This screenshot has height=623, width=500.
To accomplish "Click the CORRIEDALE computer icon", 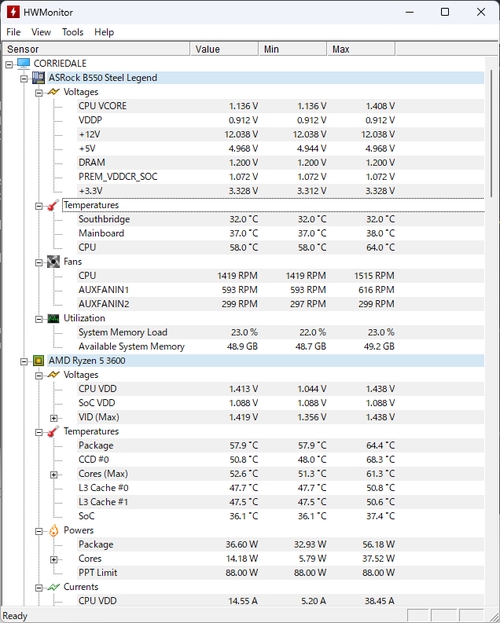I will click(x=23, y=64).
